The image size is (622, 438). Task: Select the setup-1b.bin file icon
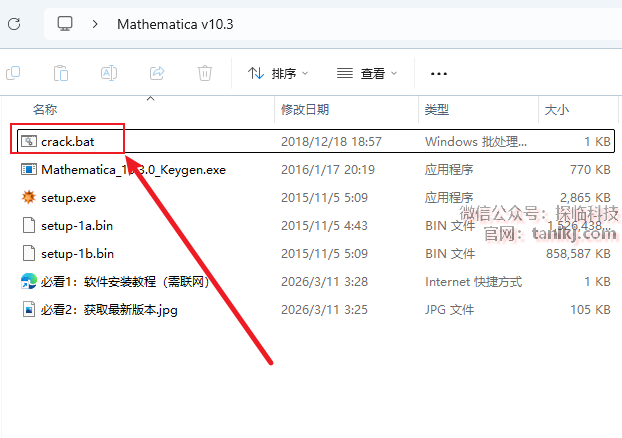[29, 253]
